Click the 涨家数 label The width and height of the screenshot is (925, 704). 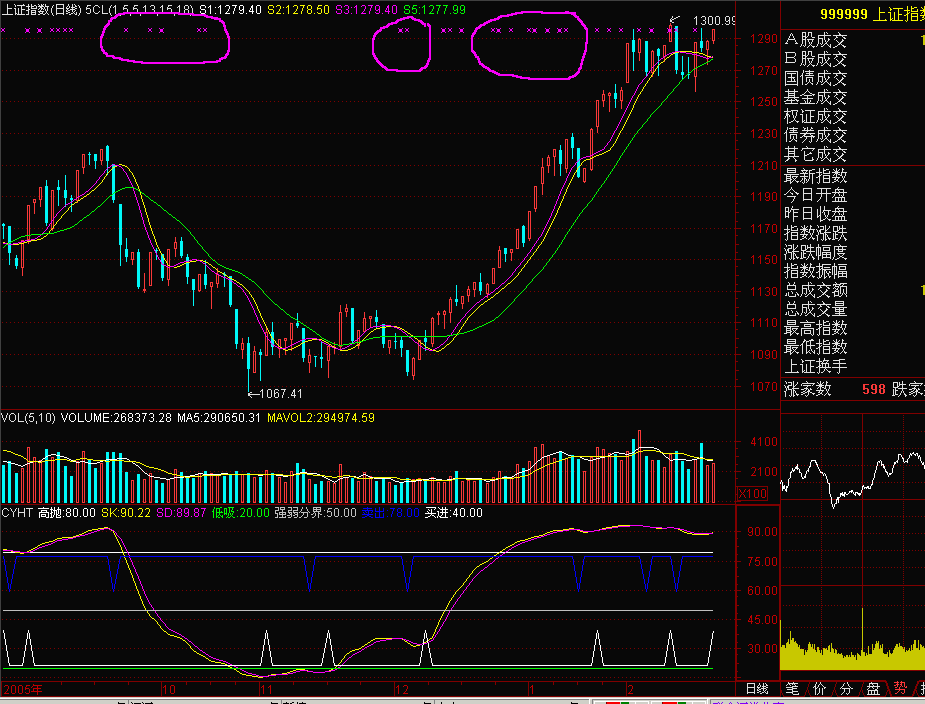(807, 389)
